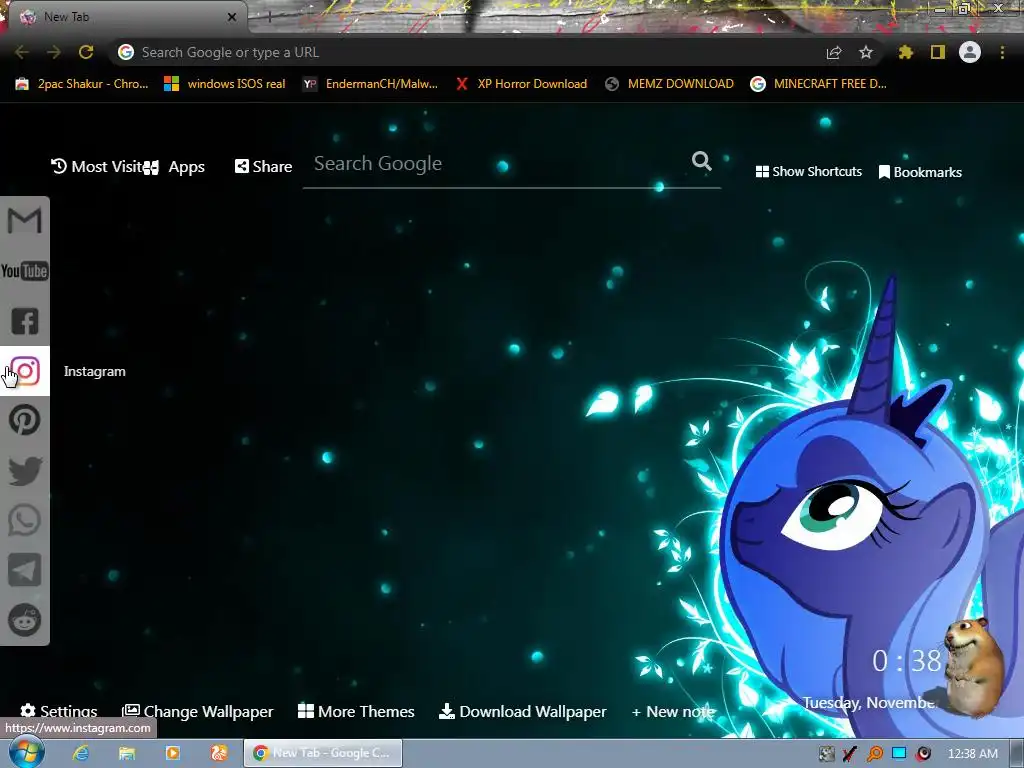Click the blue monitor tray icon

pos(899,753)
